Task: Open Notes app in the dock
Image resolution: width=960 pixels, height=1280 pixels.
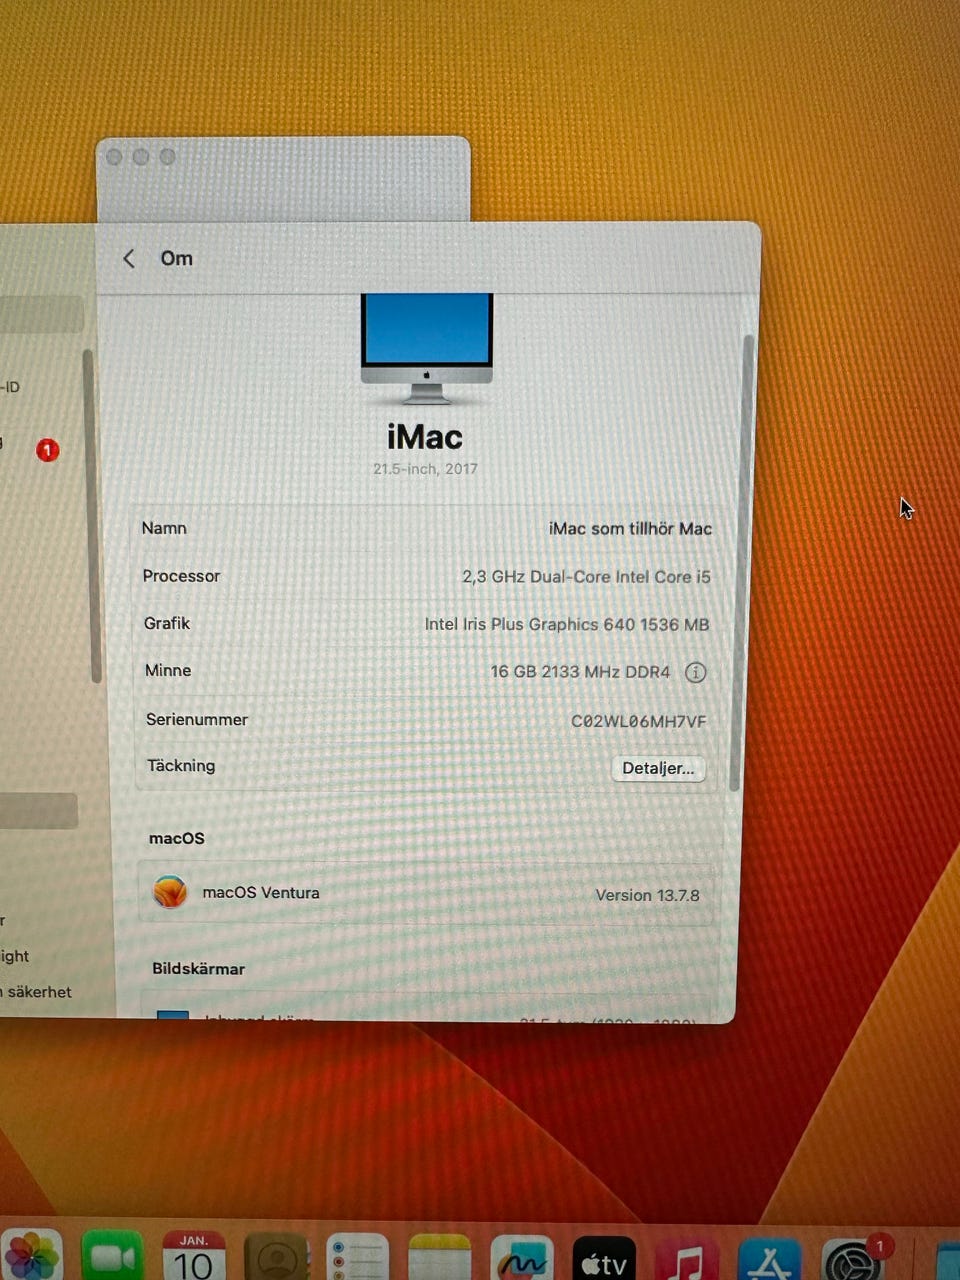Action: point(439,1258)
